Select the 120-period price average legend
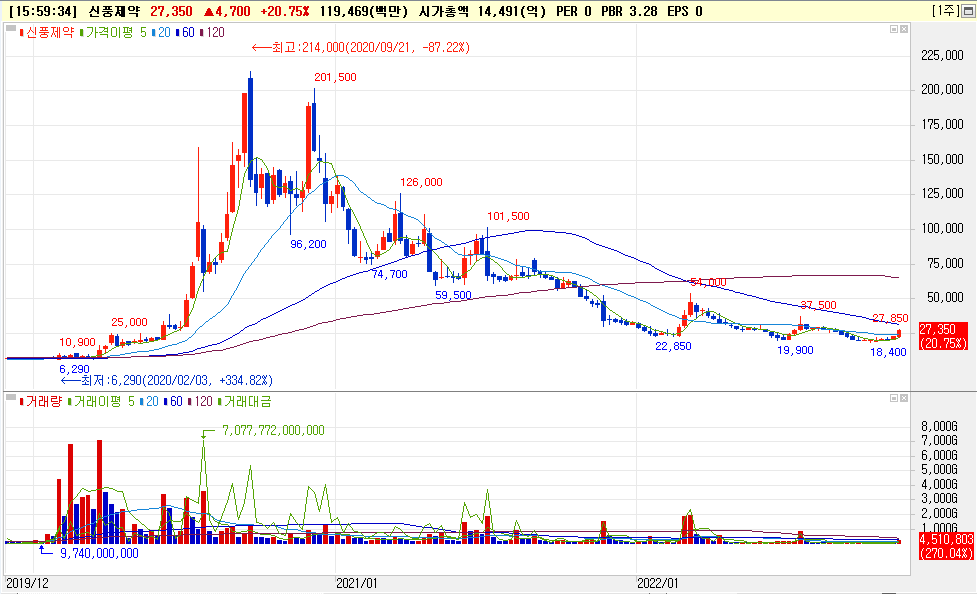Image resolution: width=977 pixels, height=594 pixels. [x=212, y=32]
